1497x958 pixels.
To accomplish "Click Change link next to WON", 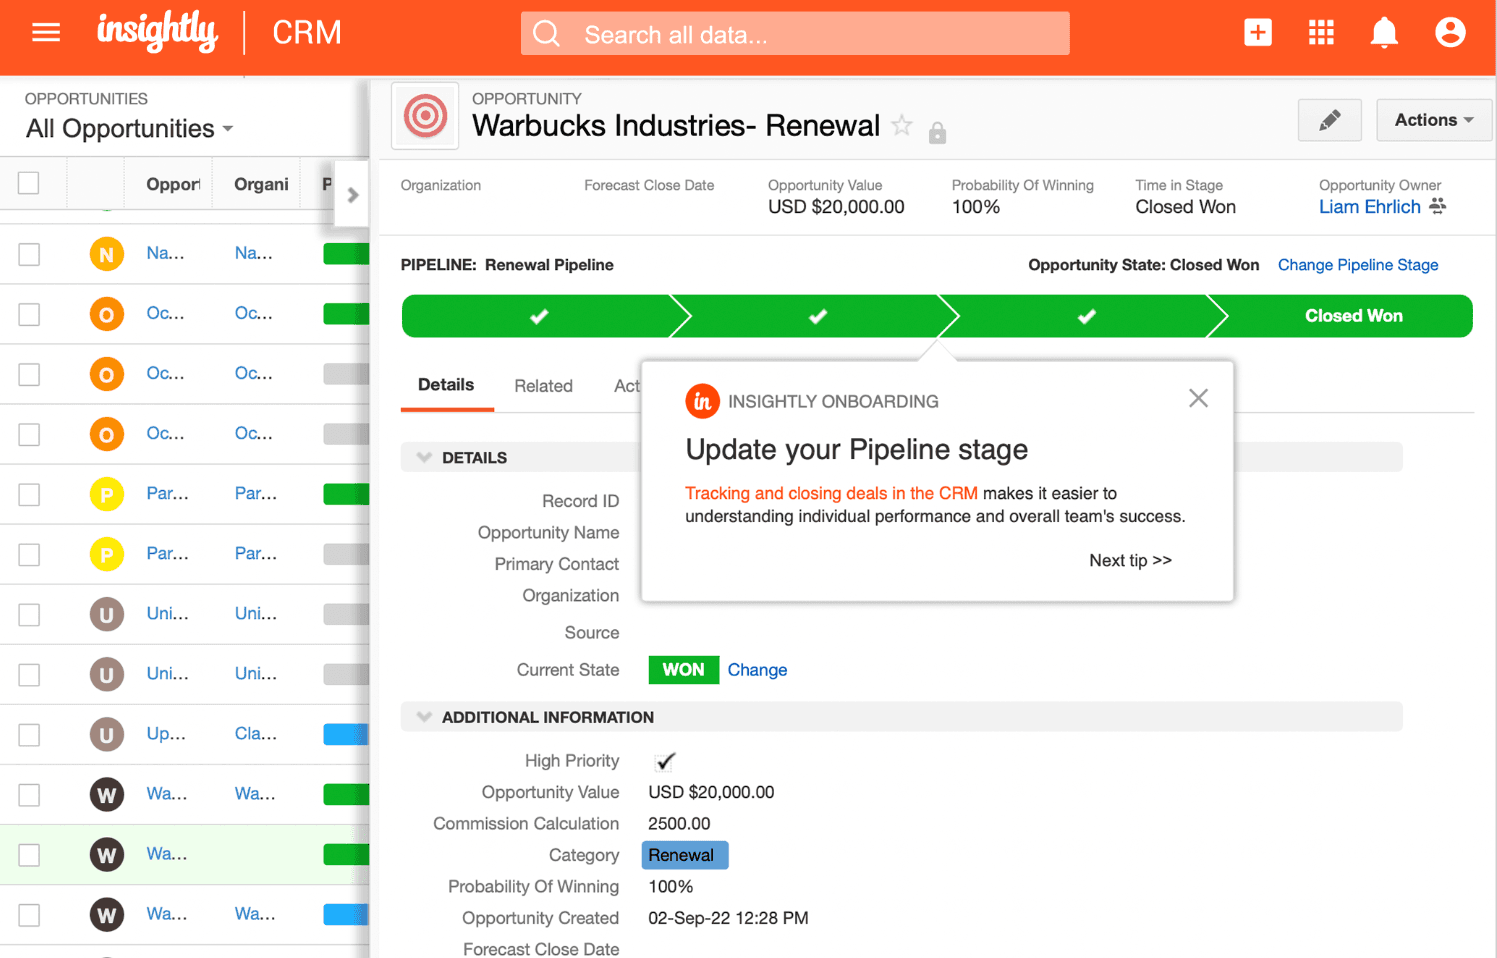I will (757, 670).
